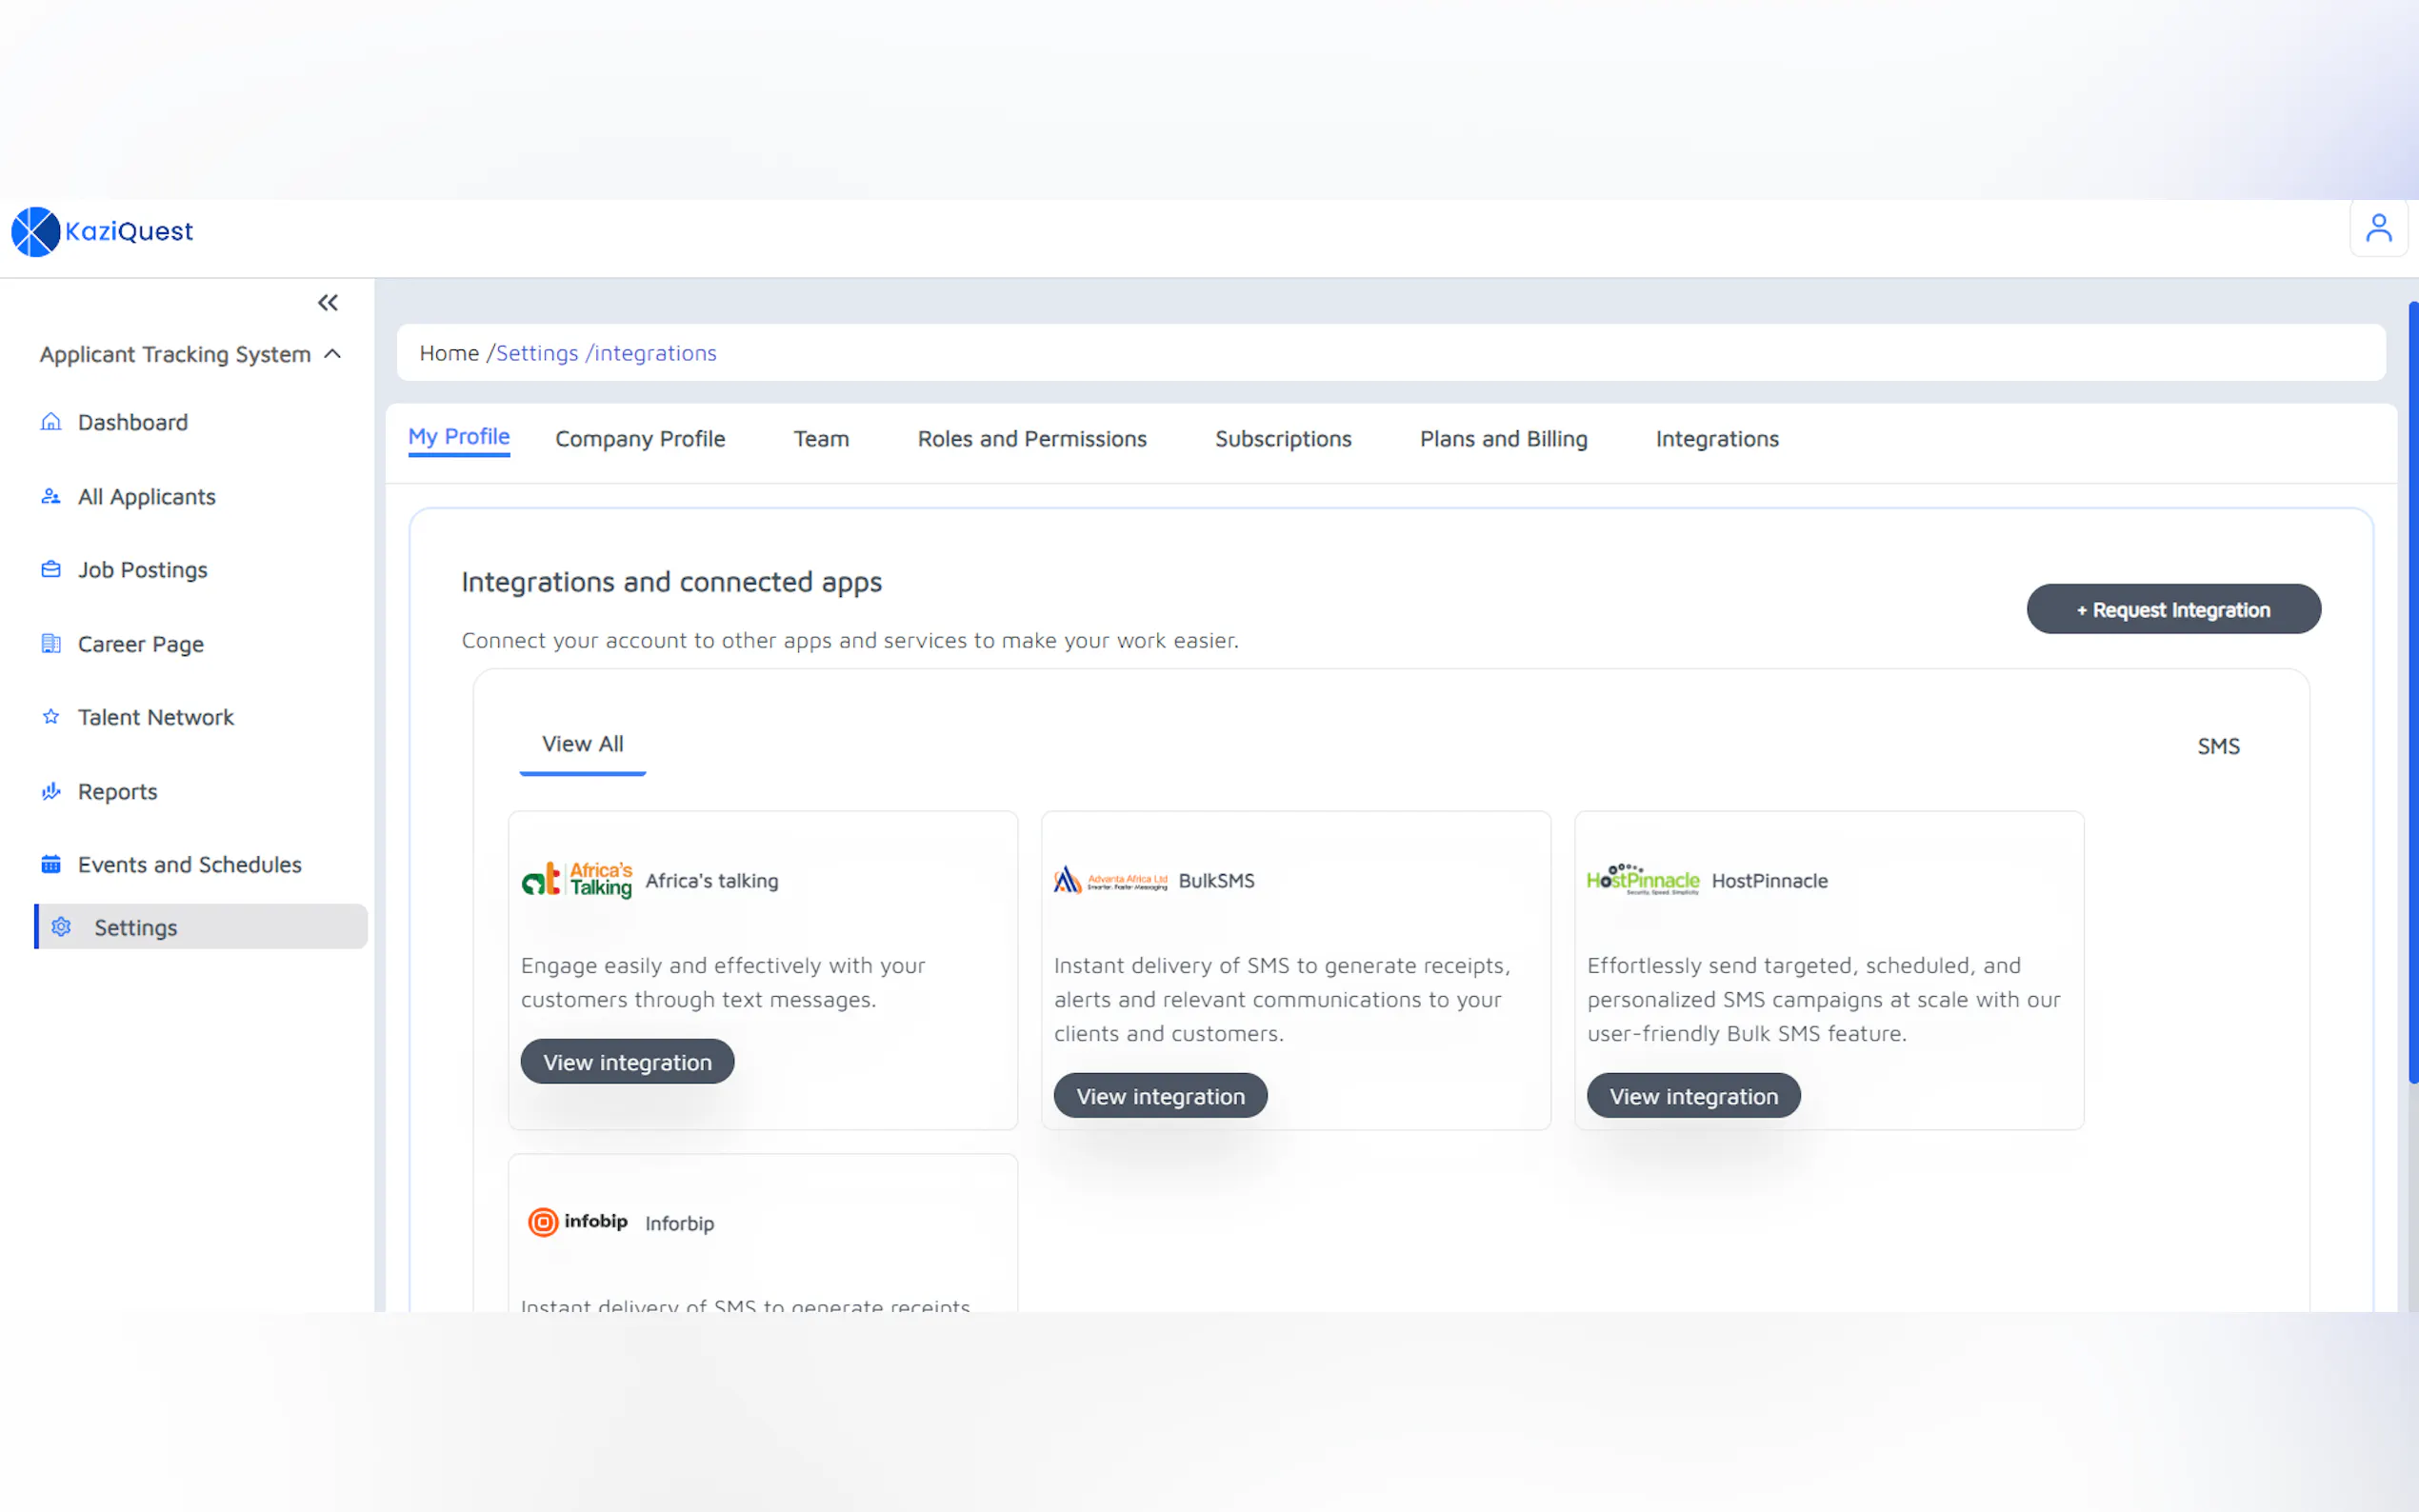Select the Plans and Billing tab
This screenshot has width=2419, height=1512.
pos(1502,439)
